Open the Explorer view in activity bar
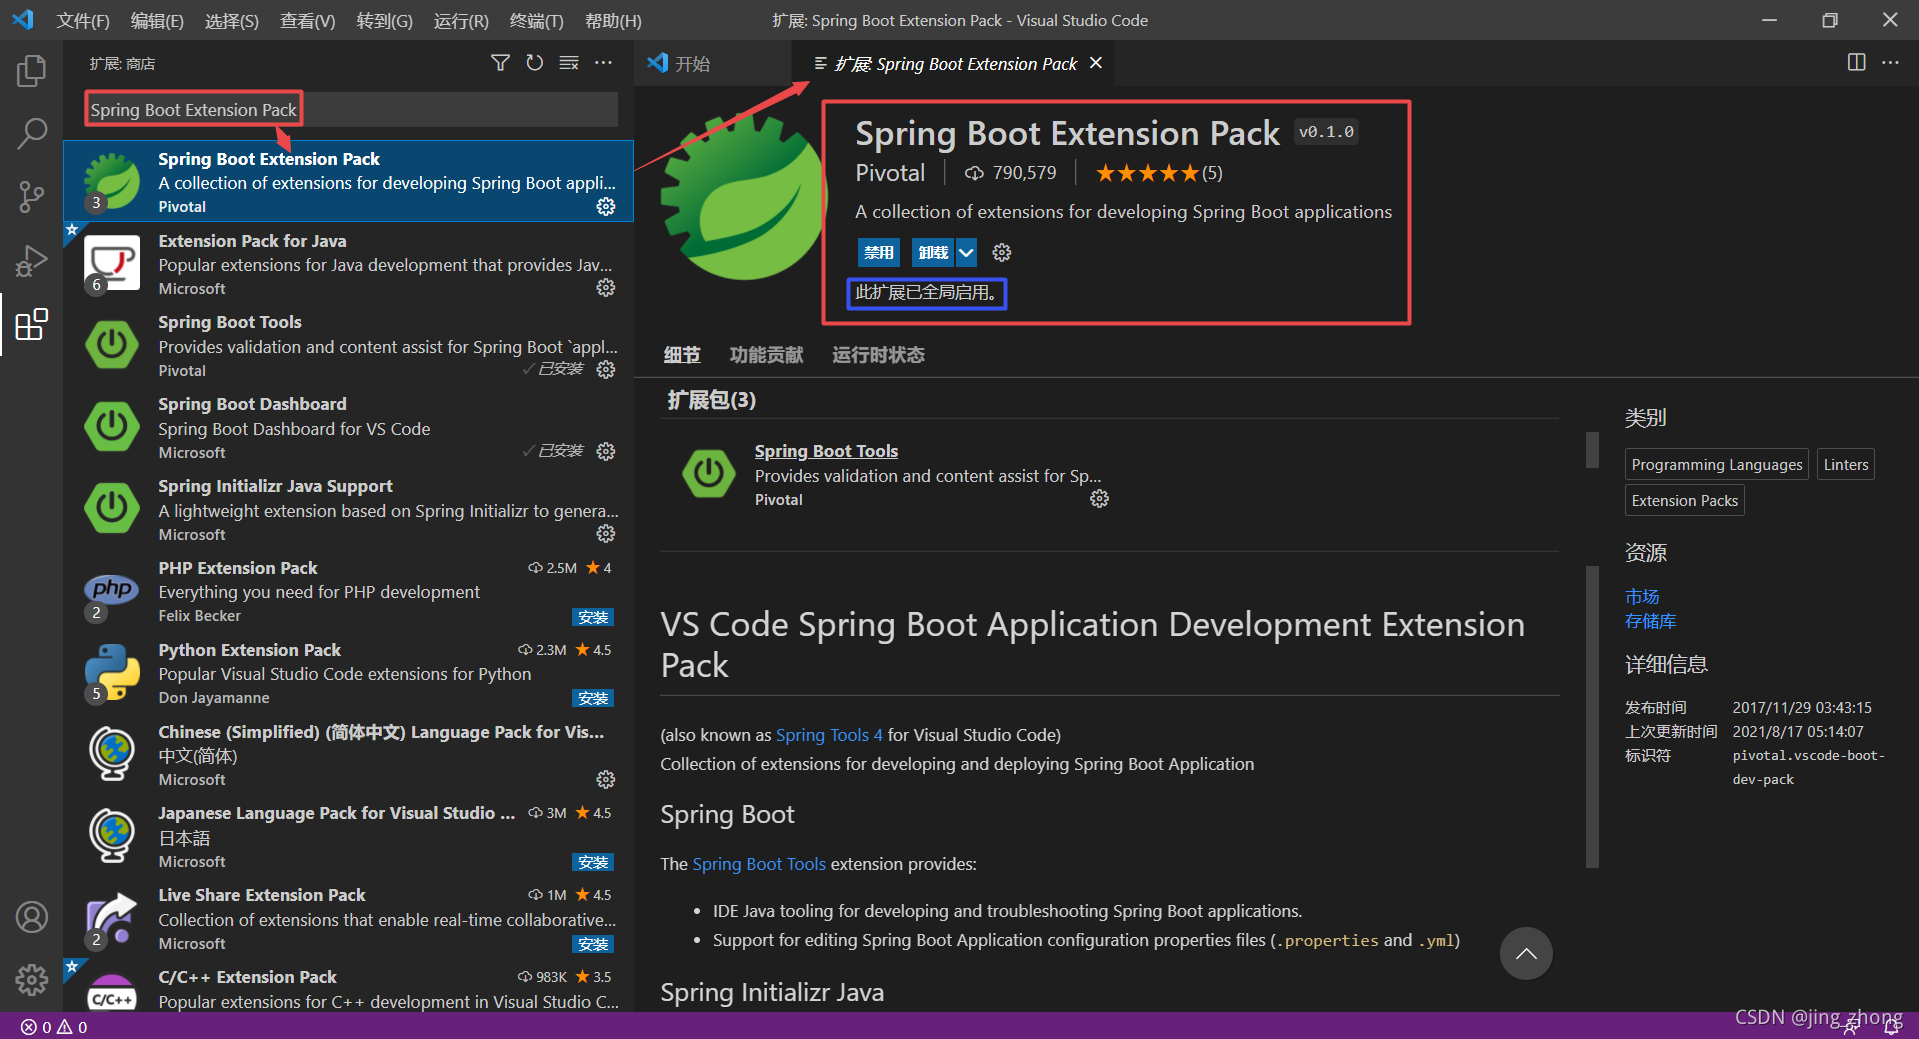1919x1039 pixels. 32,71
